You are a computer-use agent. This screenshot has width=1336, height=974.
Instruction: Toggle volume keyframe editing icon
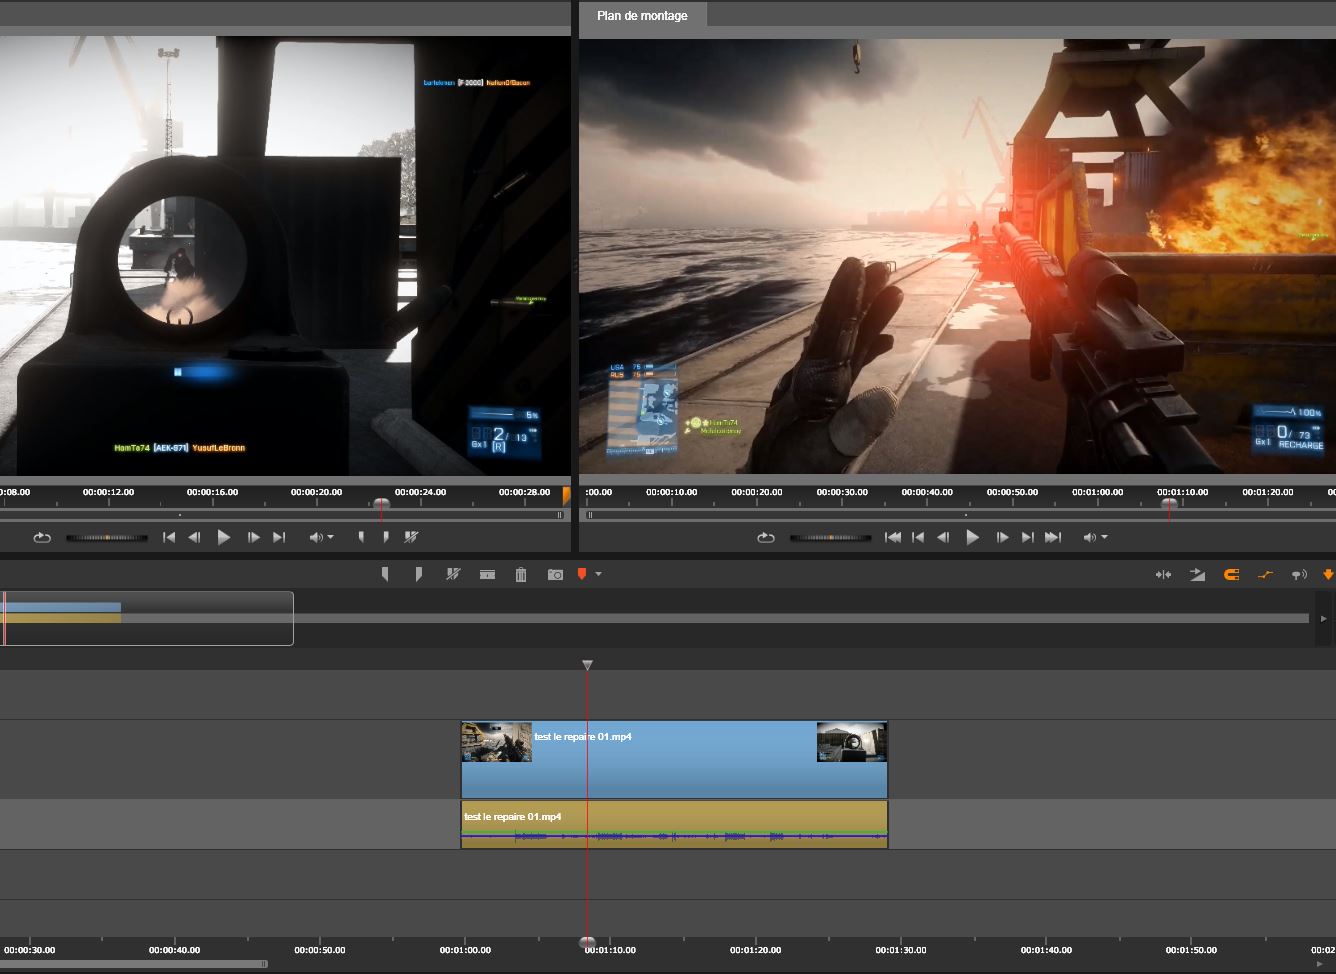(x=1266, y=574)
